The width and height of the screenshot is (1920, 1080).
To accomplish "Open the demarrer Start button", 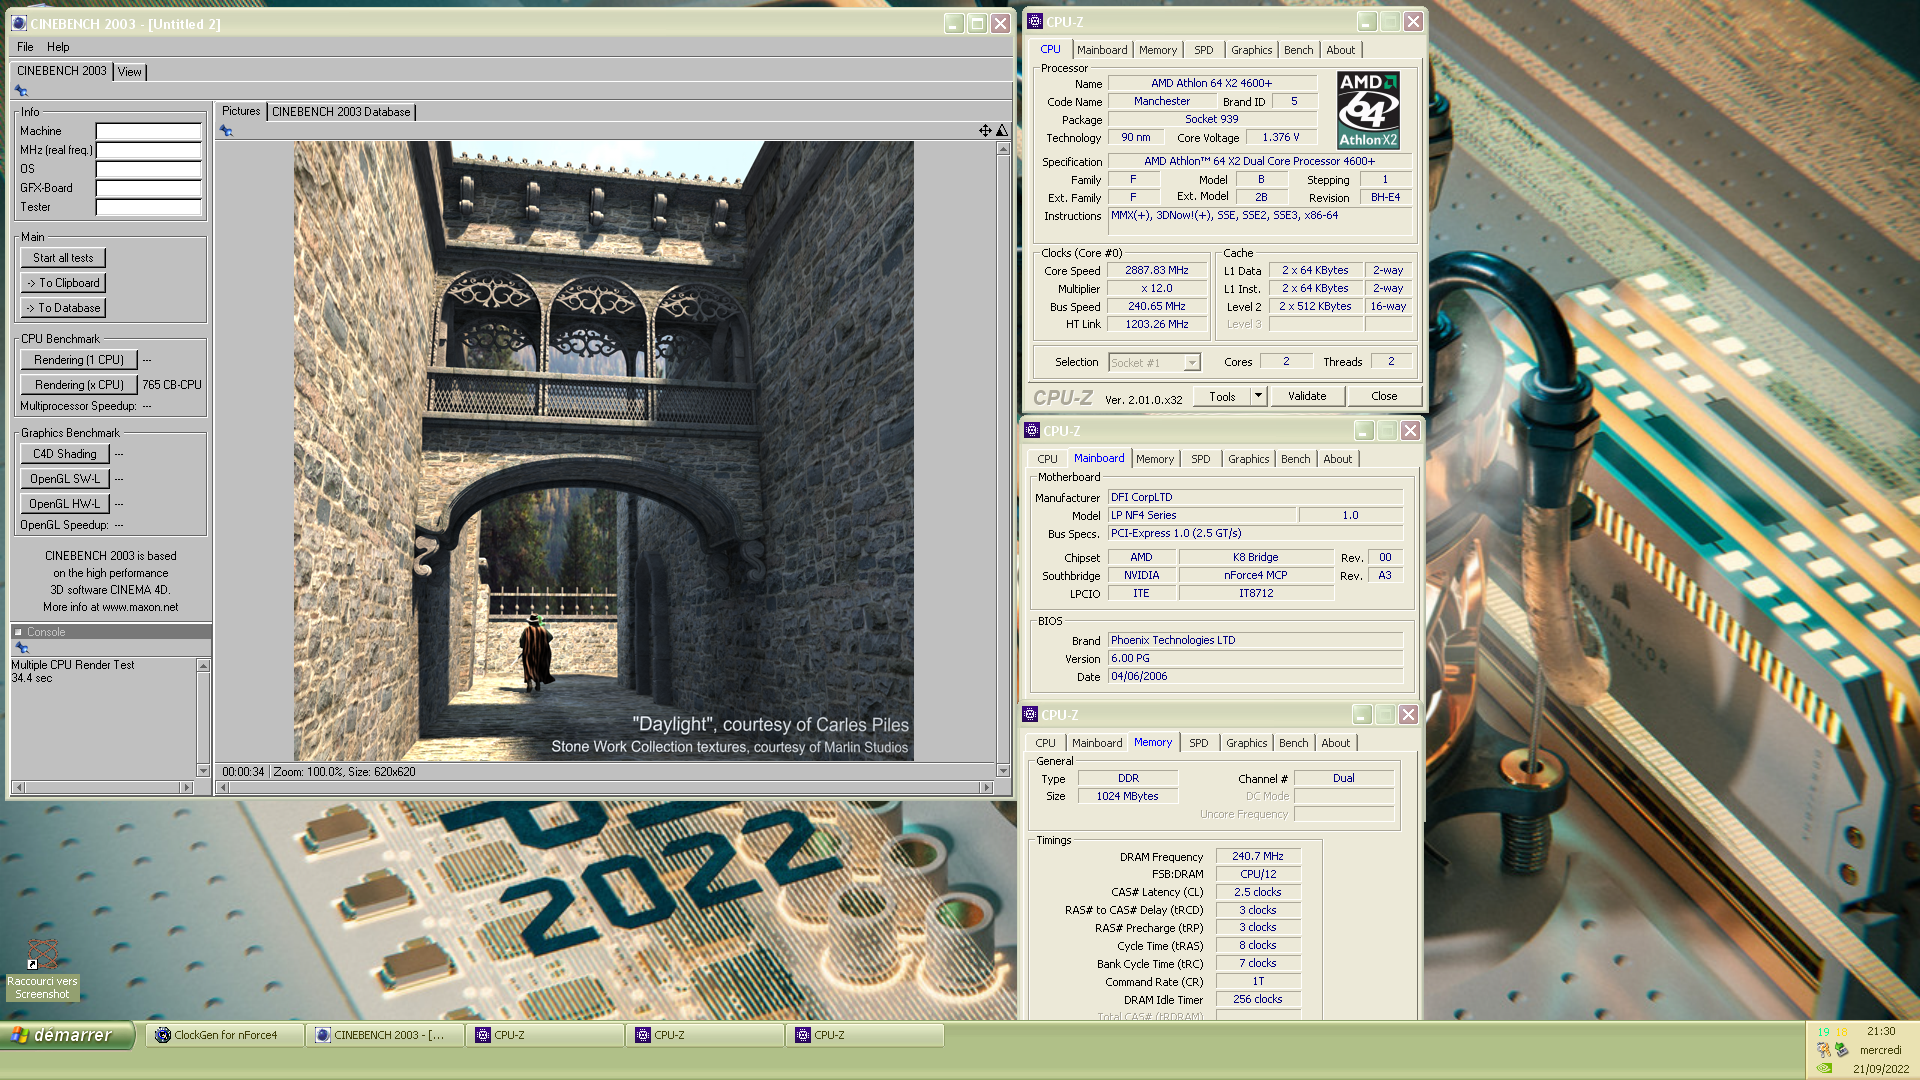I will [67, 1035].
